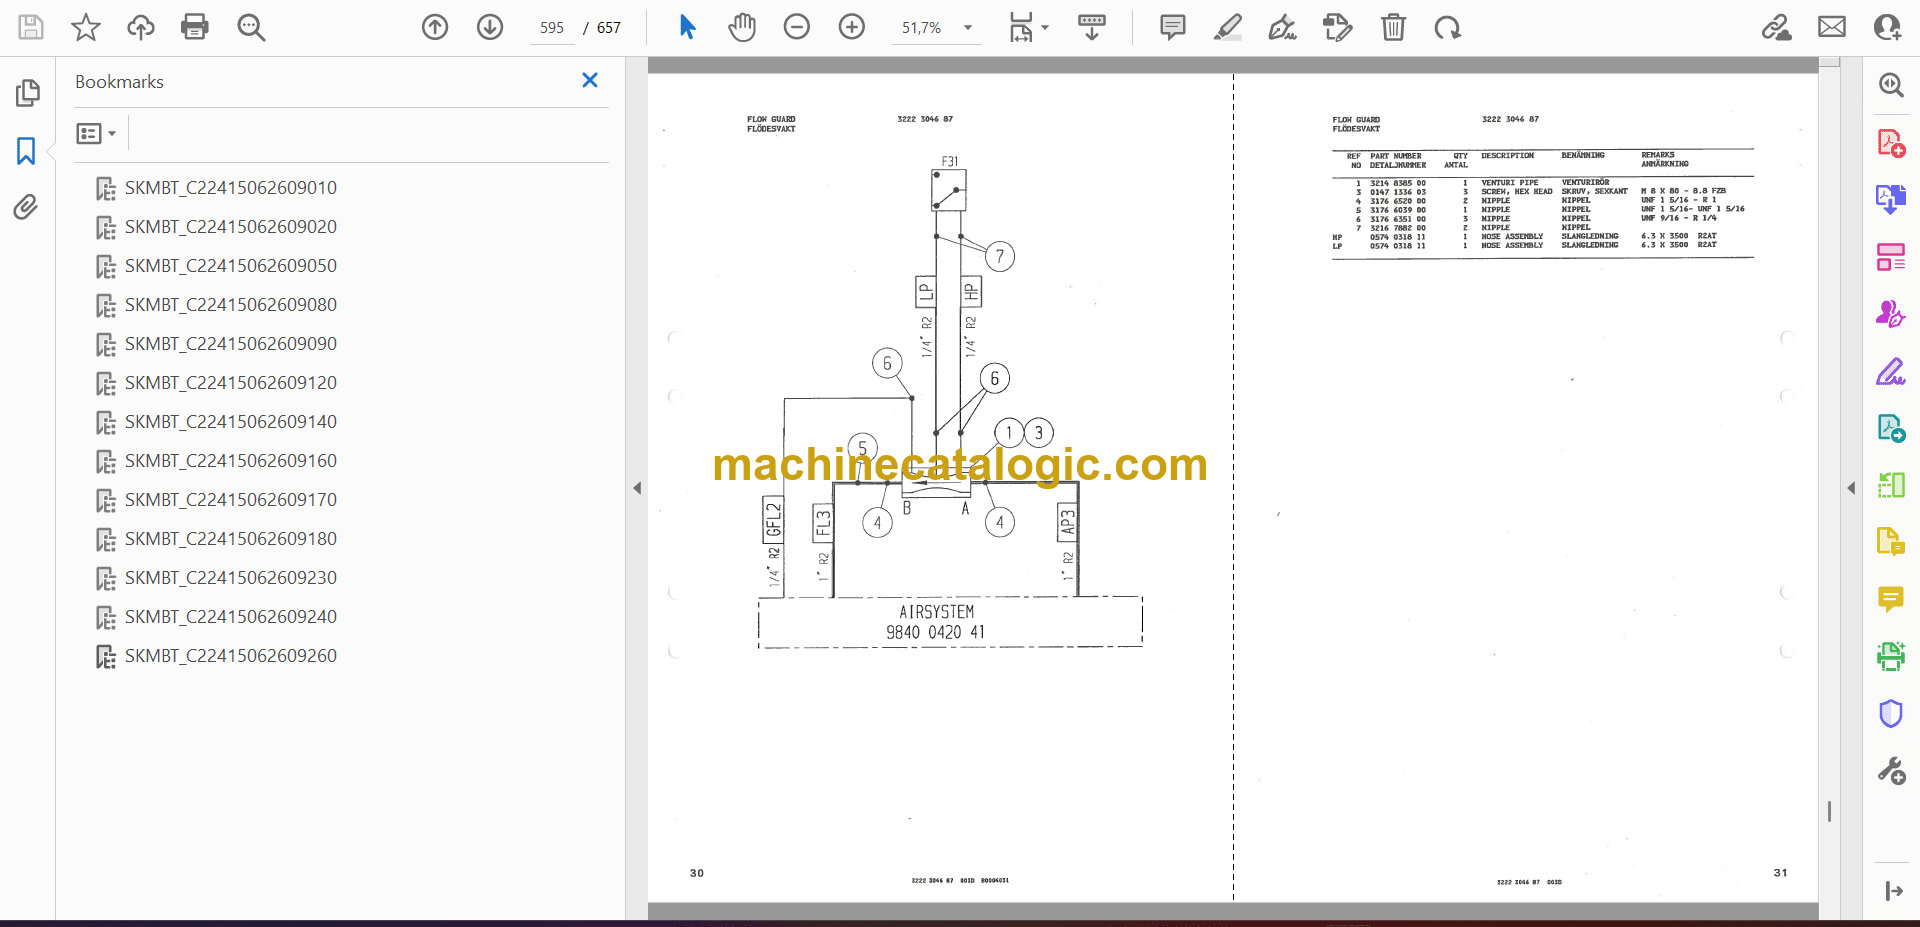Open the page fit options dropdown
Screen dimensions: 1920x927
point(1028,27)
